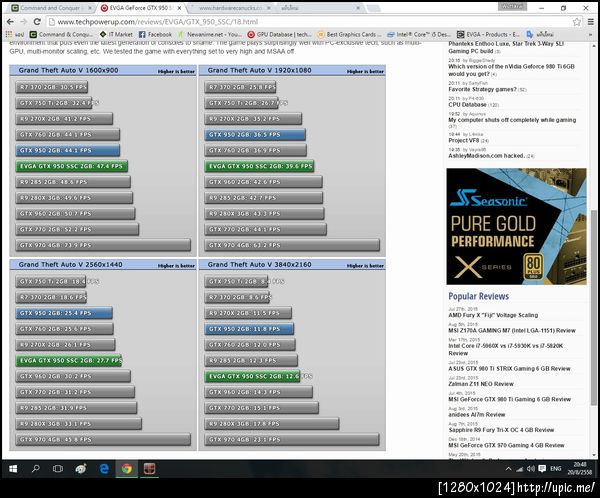600x498 pixels.
Task: Open thread about computer shutting off while gaming
Action: click(x=512, y=122)
